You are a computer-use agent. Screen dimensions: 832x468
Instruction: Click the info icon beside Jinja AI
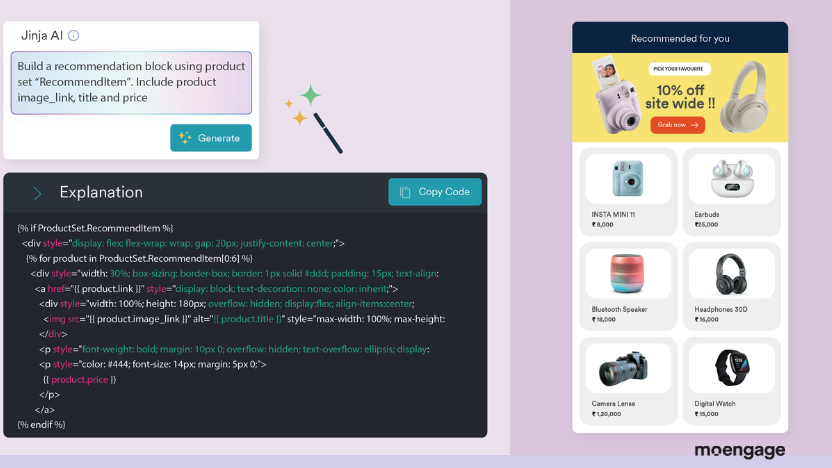pyautogui.click(x=73, y=36)
